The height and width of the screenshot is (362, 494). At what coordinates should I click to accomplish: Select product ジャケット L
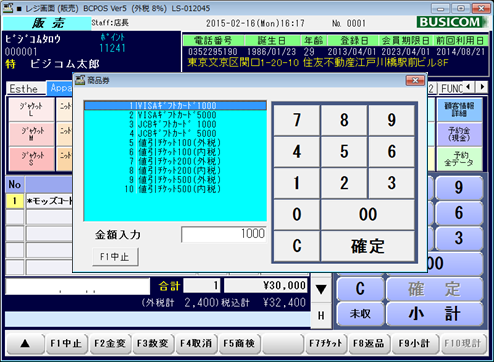[31, 109]
